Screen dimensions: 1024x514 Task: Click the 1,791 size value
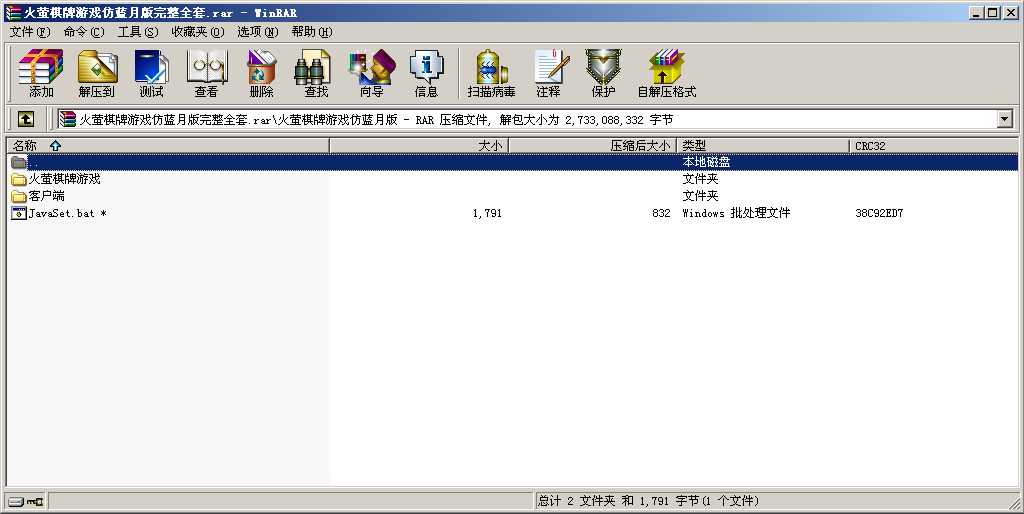(487, 213)
